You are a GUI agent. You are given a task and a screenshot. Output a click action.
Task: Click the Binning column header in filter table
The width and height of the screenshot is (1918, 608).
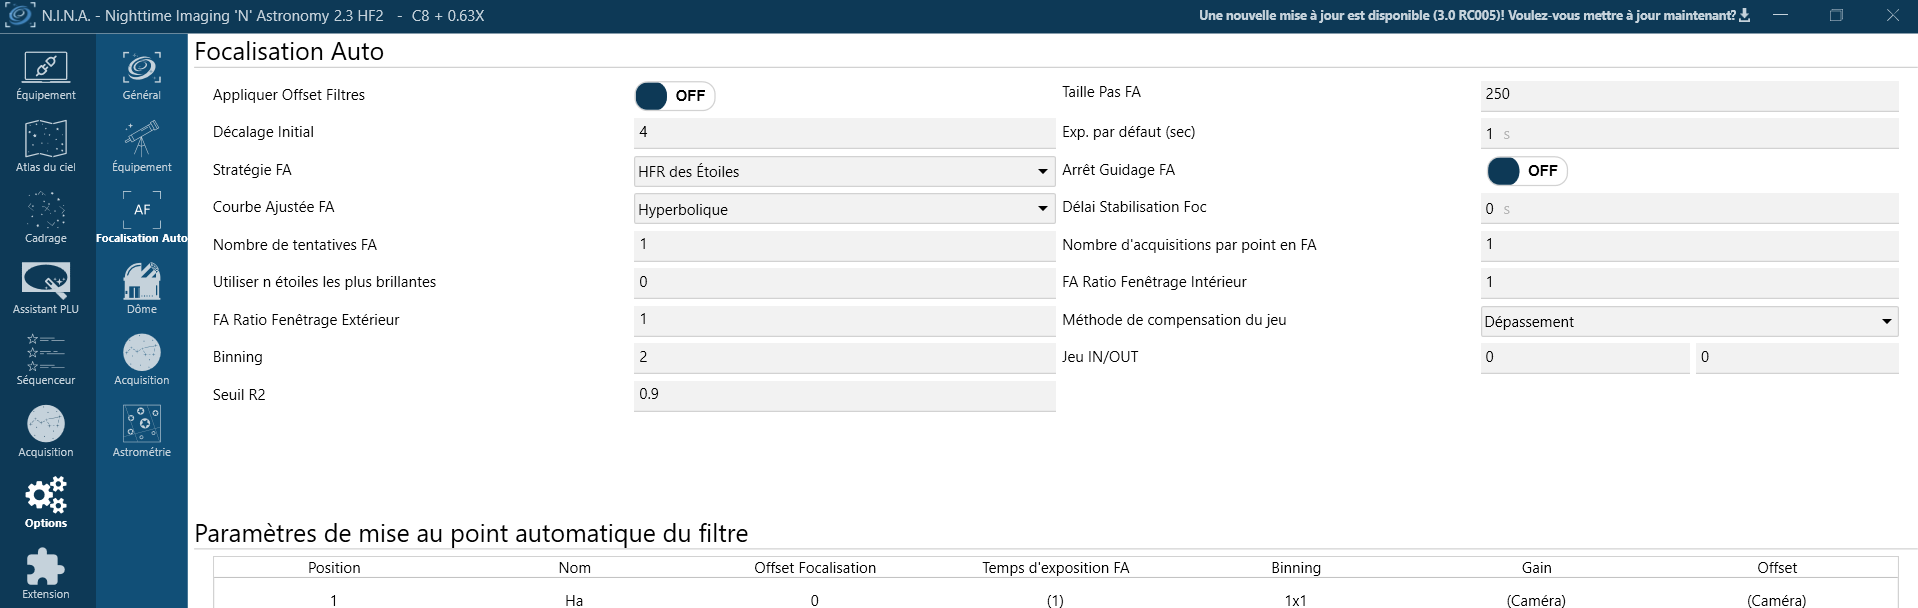(x=1296, y=568)
